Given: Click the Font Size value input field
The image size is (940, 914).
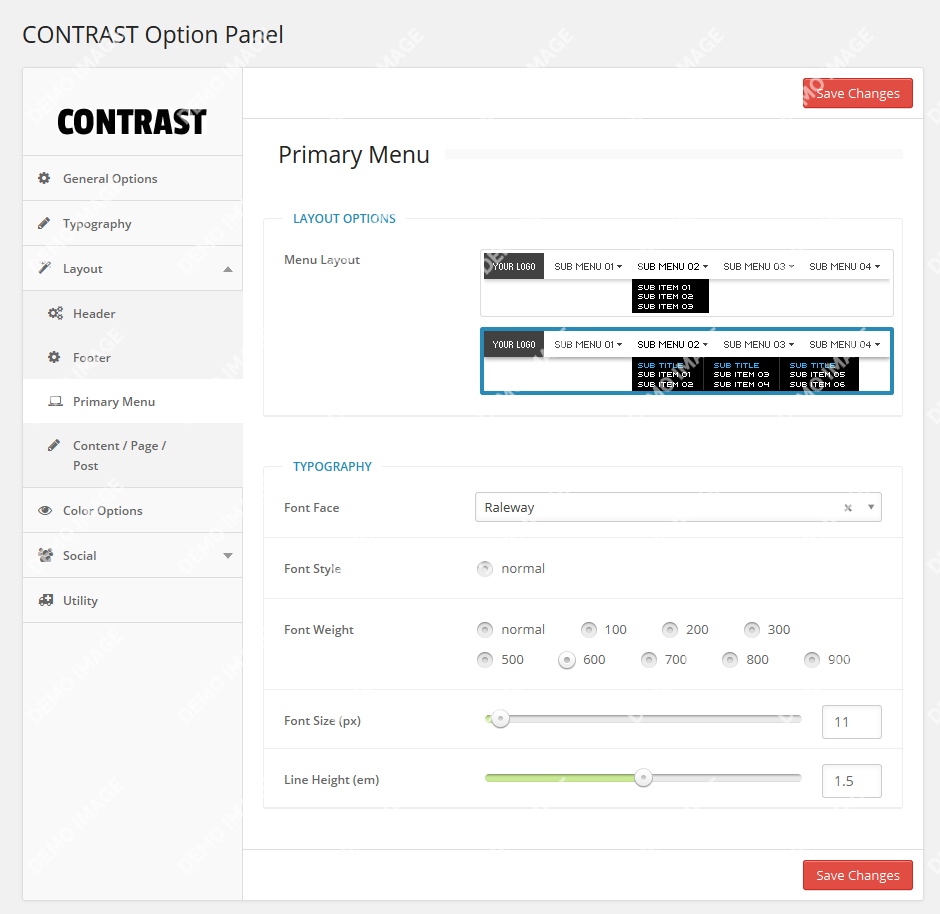Looking at the screenshot, I should tap(851, 721).
